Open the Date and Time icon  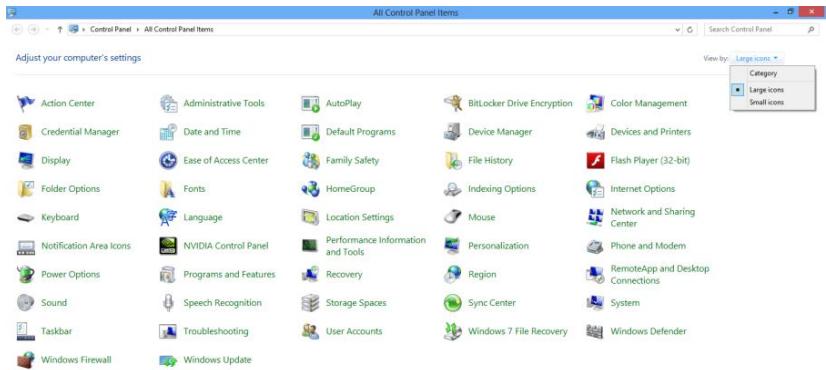[x=168, y=132]
